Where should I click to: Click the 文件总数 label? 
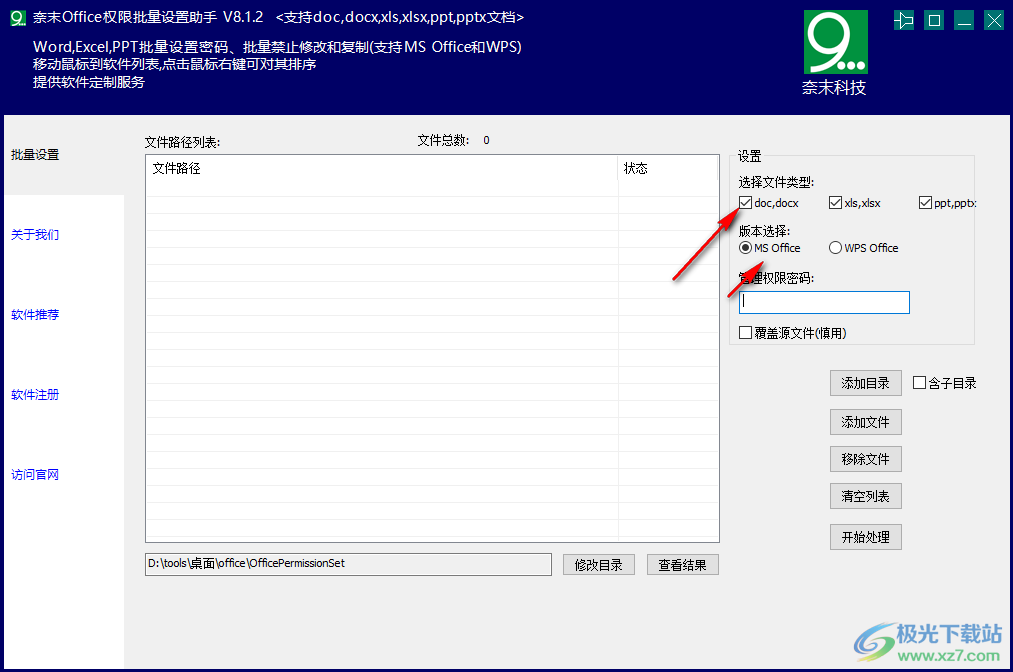click(443, 140)
